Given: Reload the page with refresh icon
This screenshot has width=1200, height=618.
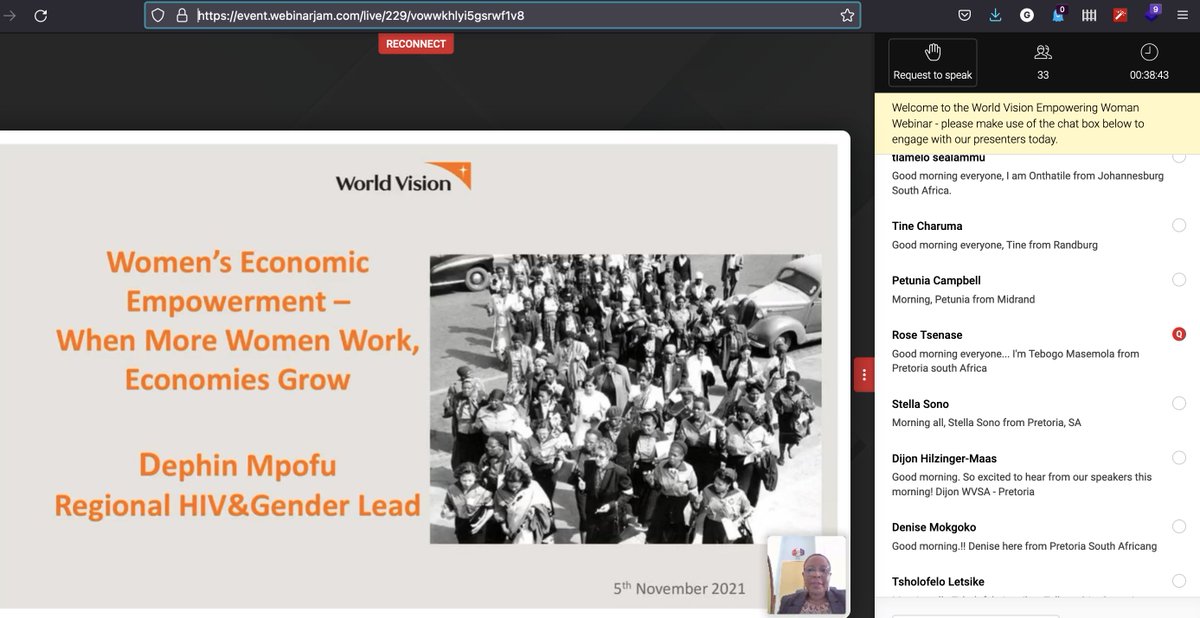Looking at the screenshot, I should (x=41, y=16).
